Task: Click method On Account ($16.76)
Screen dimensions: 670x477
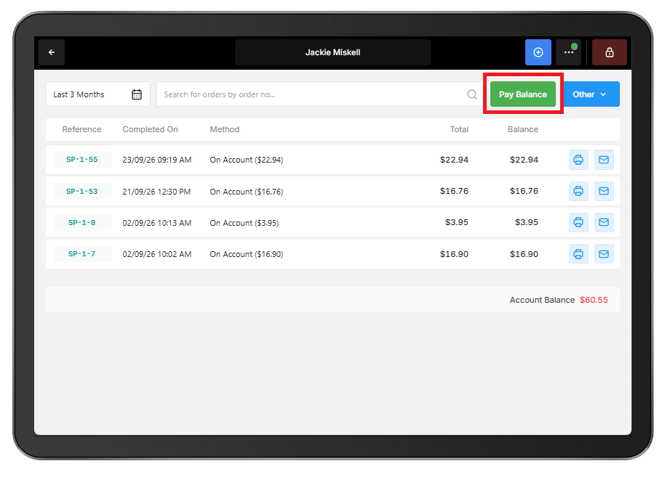Action: click(246, 191)
